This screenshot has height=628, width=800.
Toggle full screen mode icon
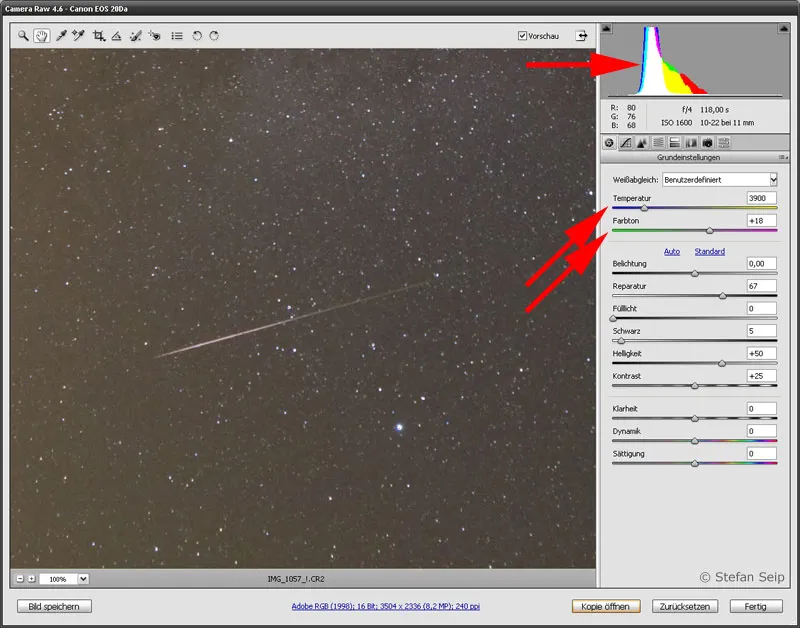point(581,36)
